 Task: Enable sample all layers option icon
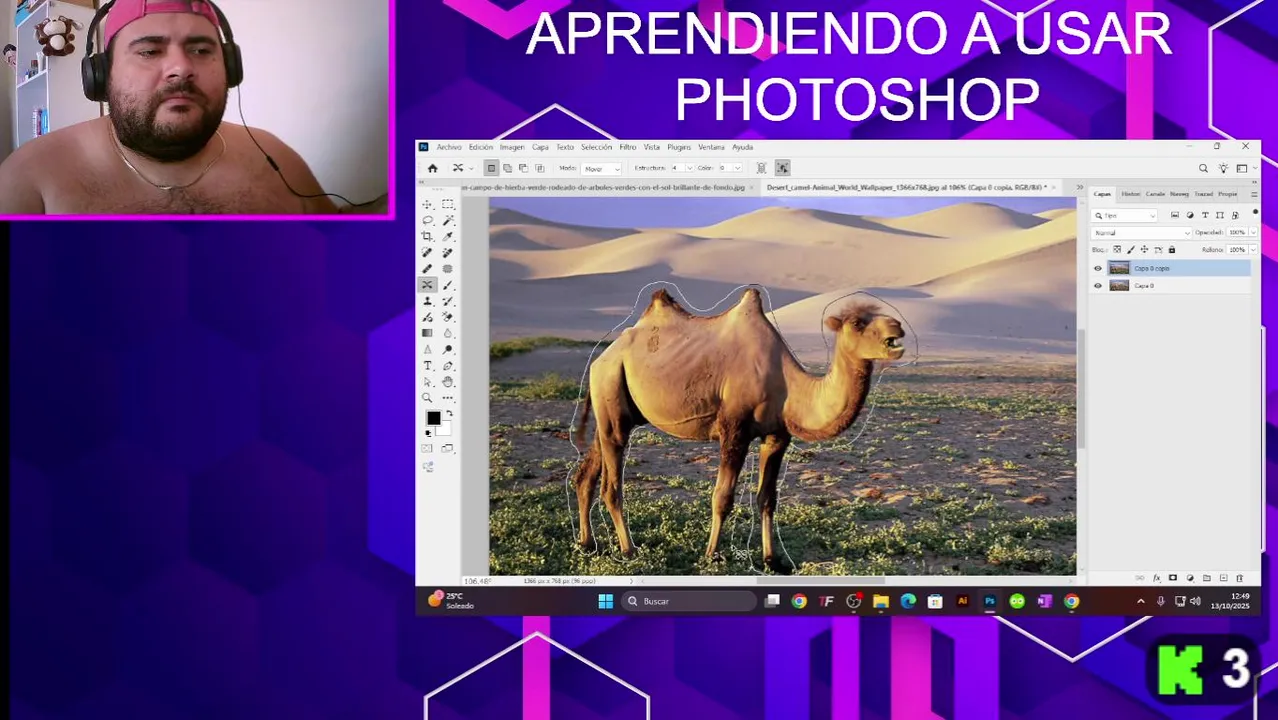pos(761,168)
